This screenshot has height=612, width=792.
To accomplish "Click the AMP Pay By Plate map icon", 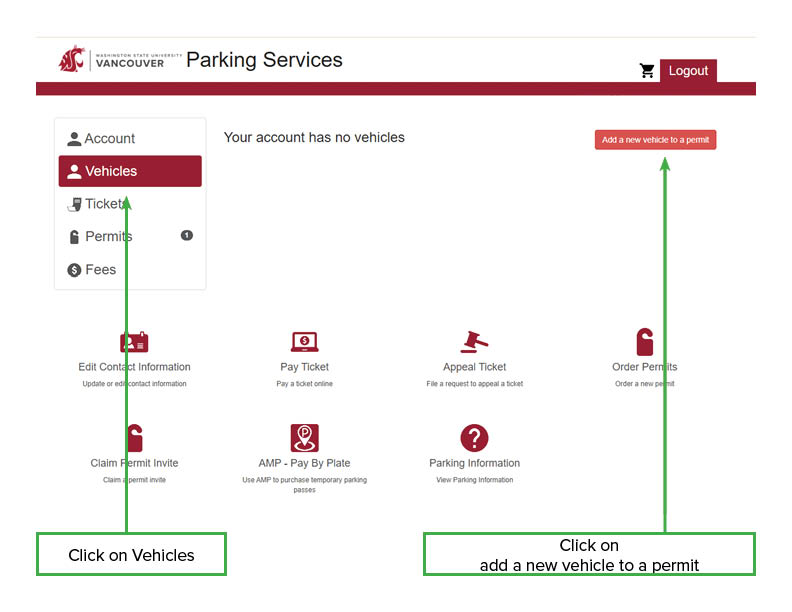I will (x=305, y=438).
